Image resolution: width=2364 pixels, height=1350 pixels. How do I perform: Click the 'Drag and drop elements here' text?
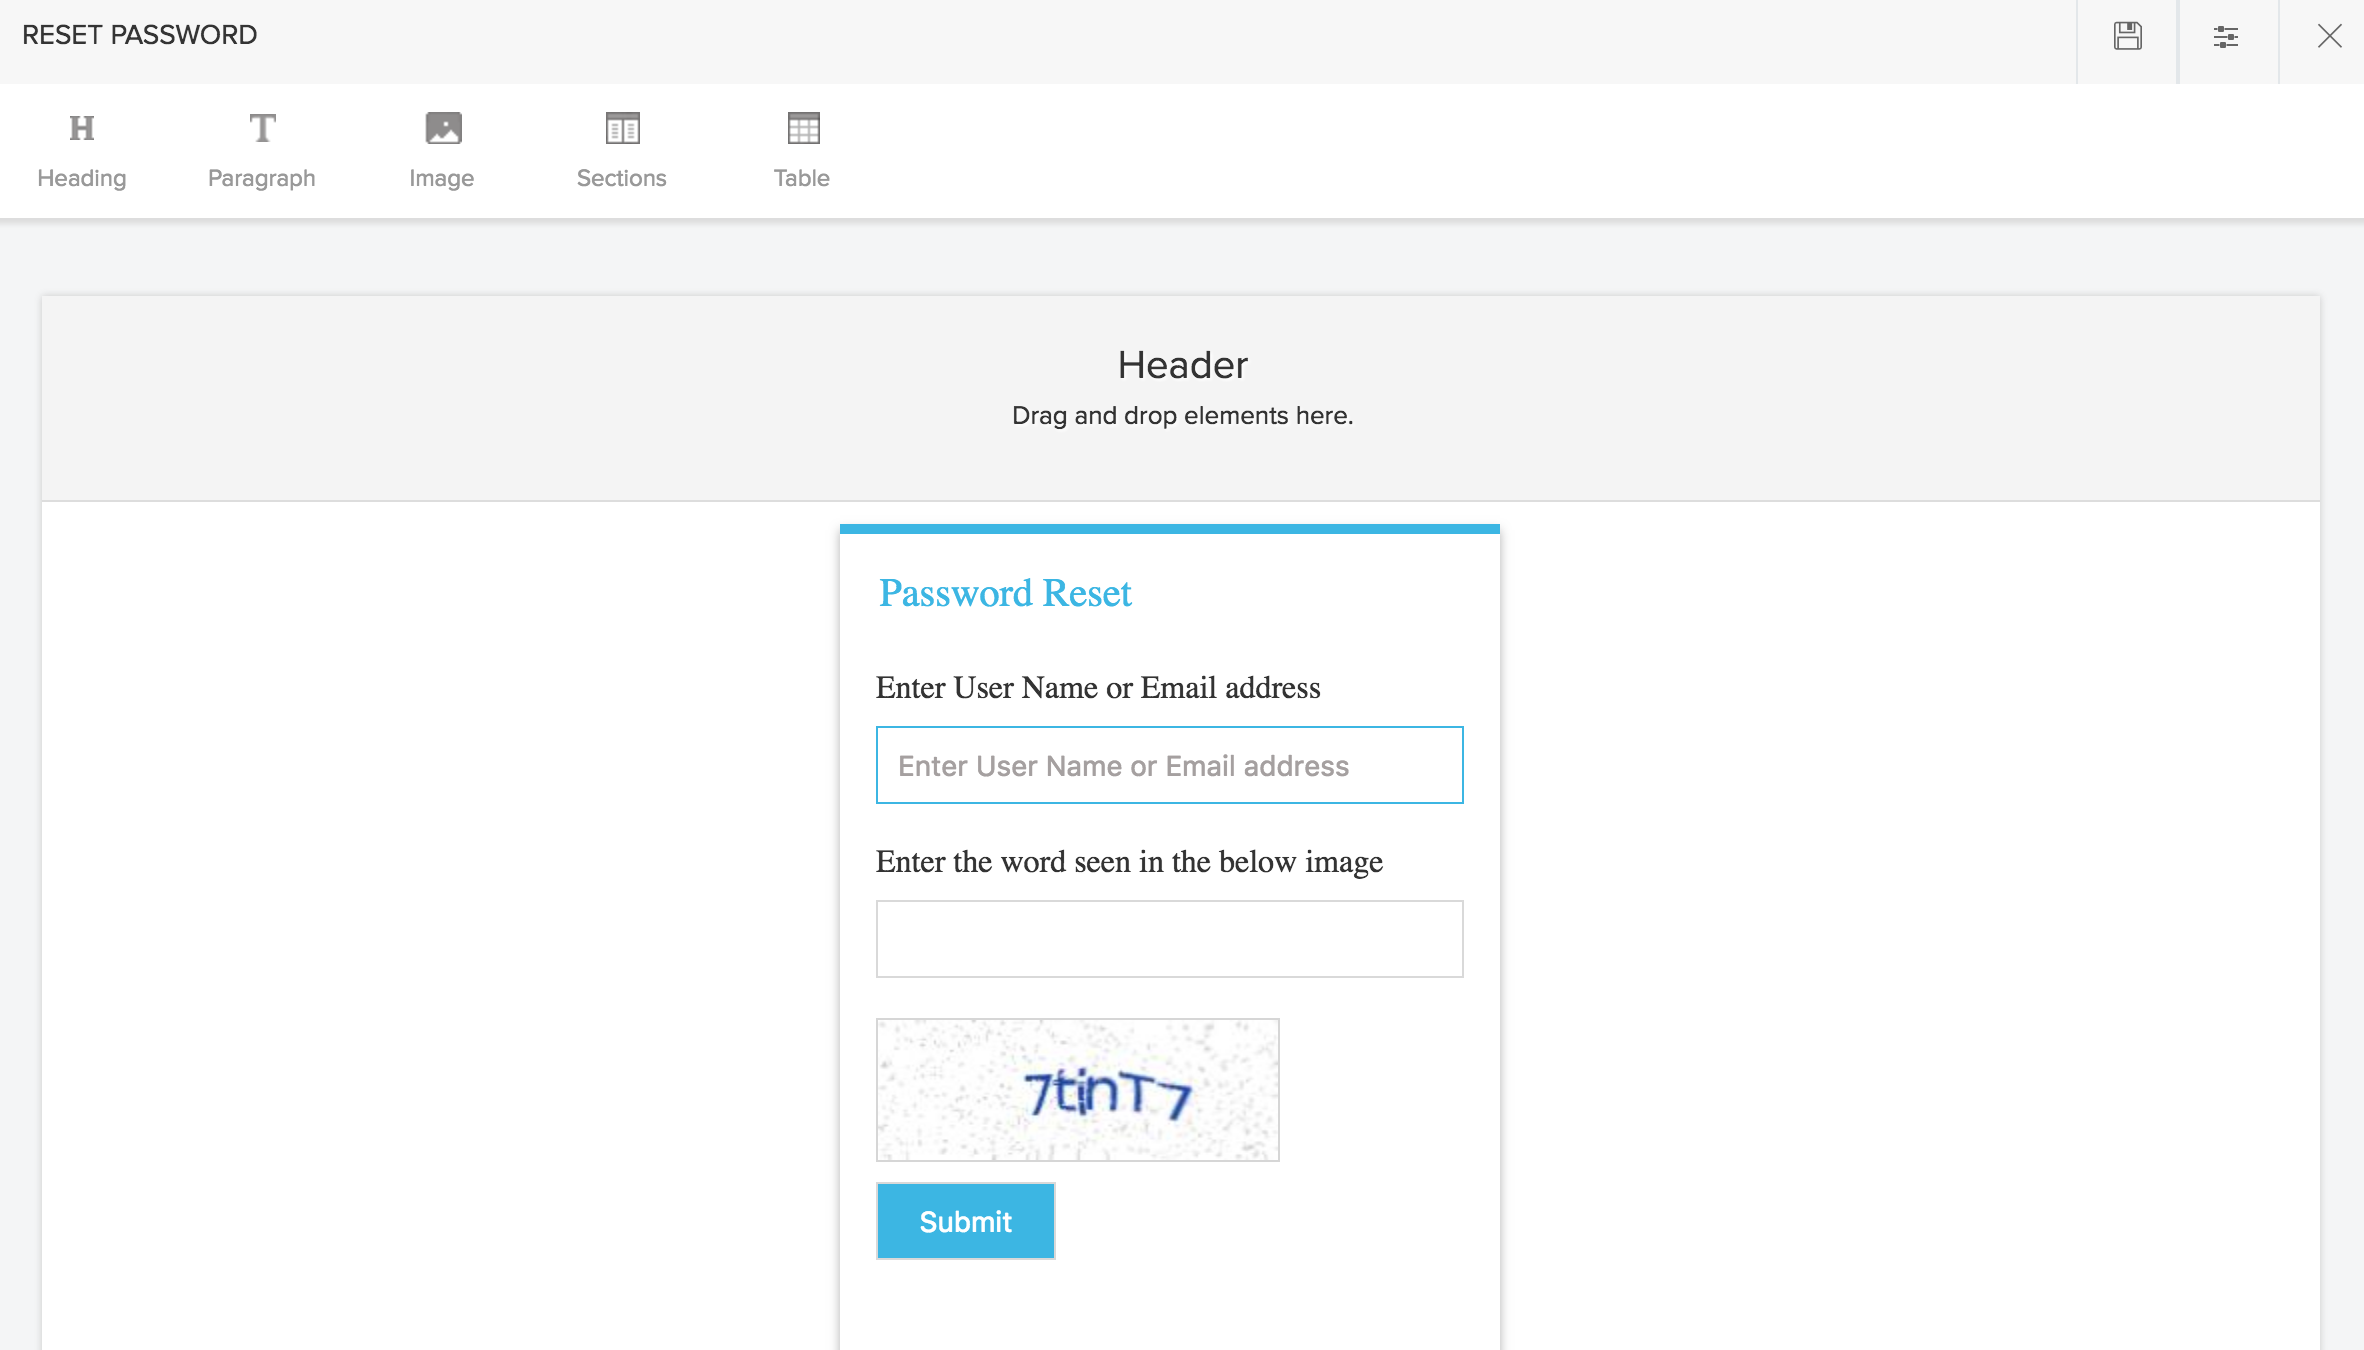[x=1182, y=416]
